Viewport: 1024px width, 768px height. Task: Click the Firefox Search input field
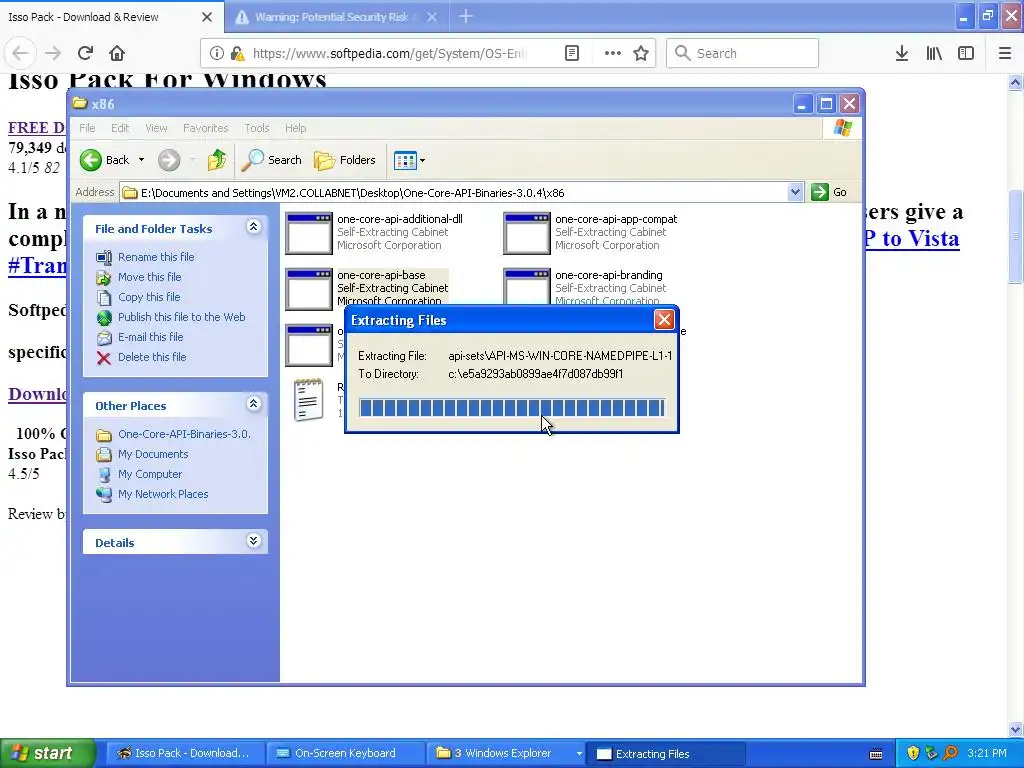tap(743, 54)
